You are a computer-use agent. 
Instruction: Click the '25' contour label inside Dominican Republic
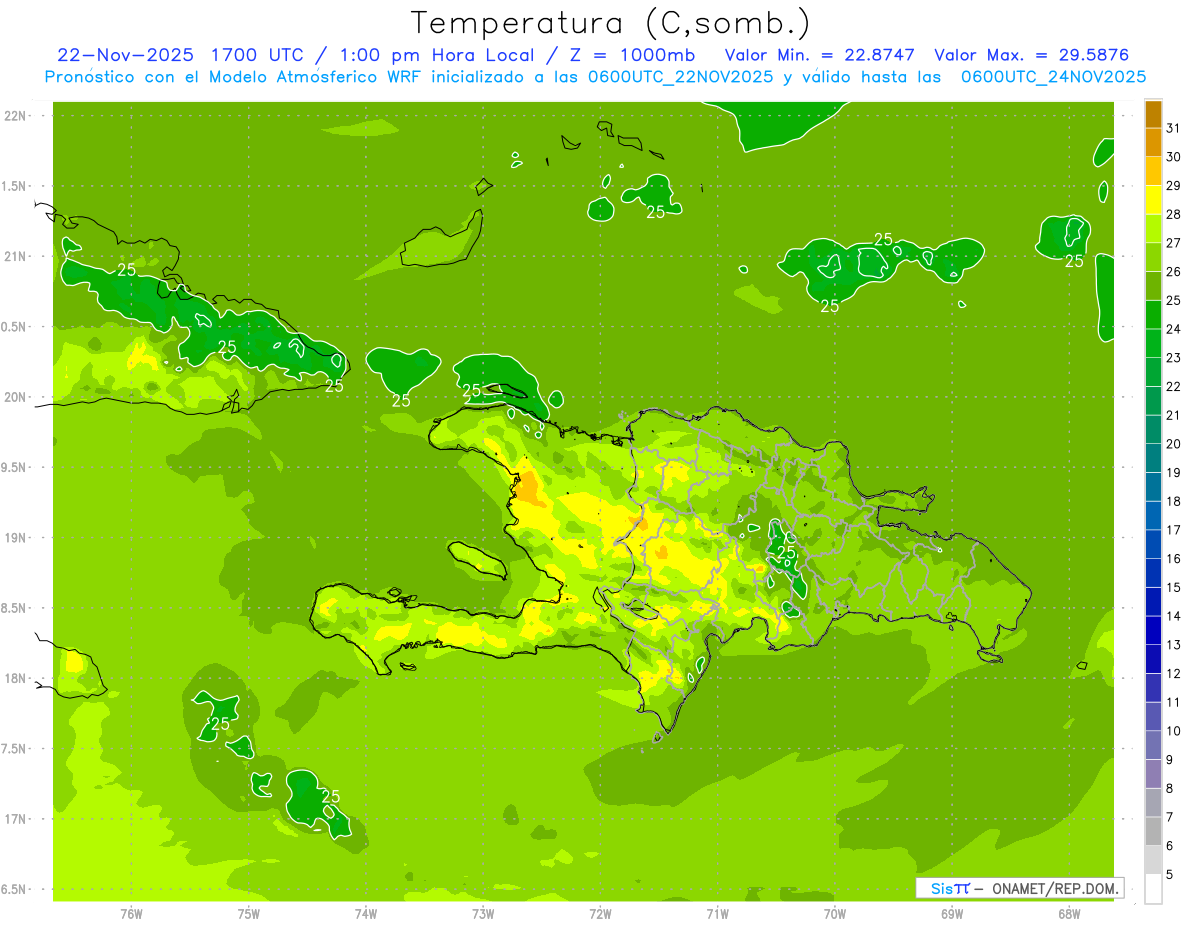tap(786, 552)
